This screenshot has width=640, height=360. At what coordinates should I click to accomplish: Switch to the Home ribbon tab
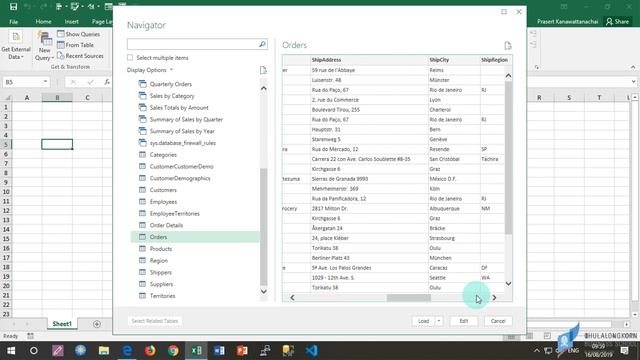tap(43, 21)
